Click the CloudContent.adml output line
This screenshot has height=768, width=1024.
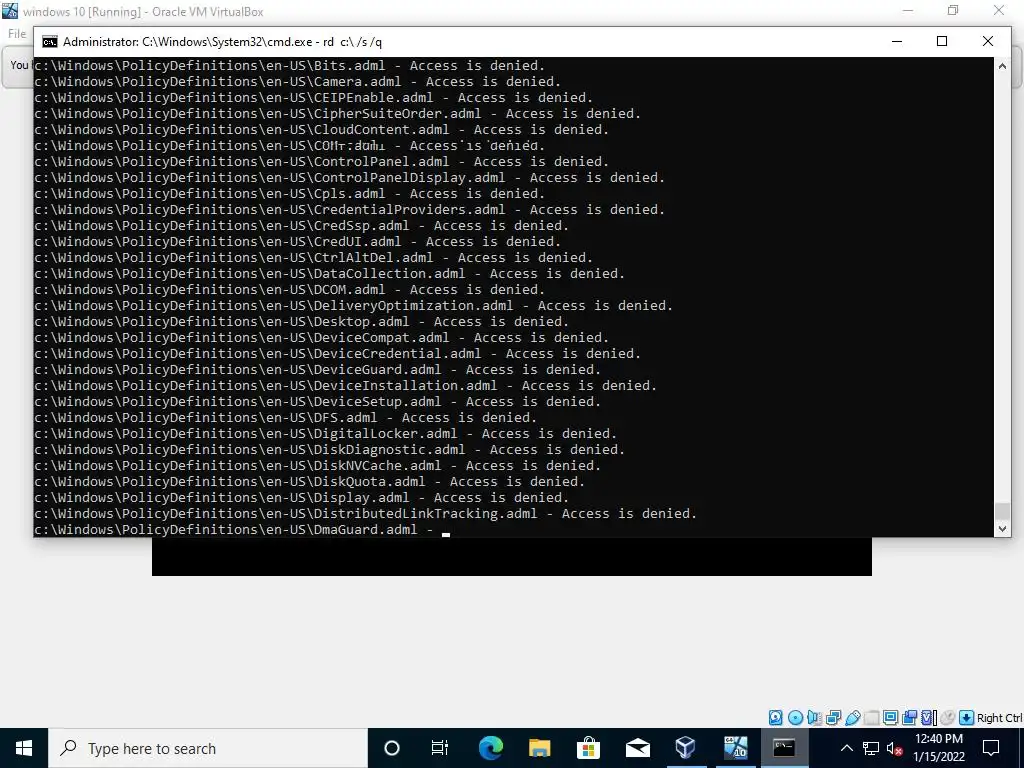[321, 129]
